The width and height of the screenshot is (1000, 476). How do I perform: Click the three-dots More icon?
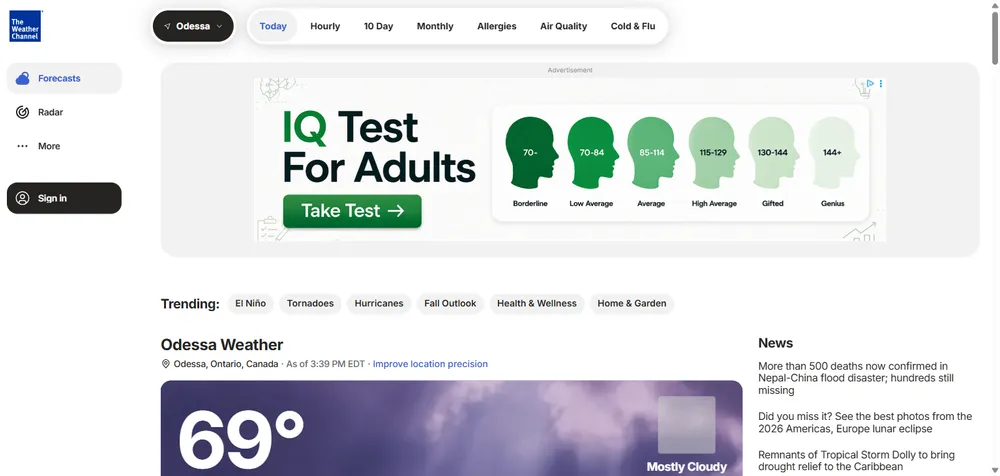point(22,146)
